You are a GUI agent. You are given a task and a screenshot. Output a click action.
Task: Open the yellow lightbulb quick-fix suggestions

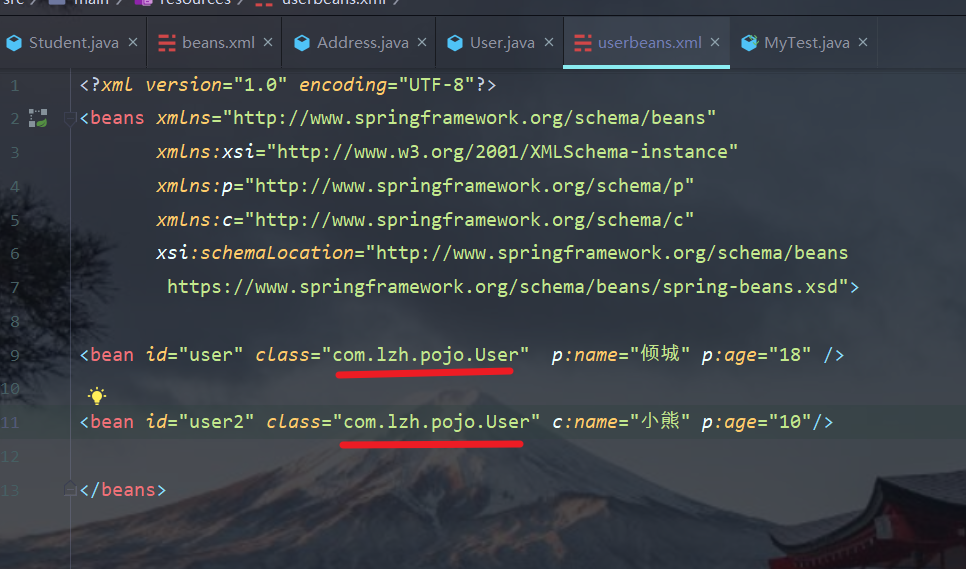point(97,395)
